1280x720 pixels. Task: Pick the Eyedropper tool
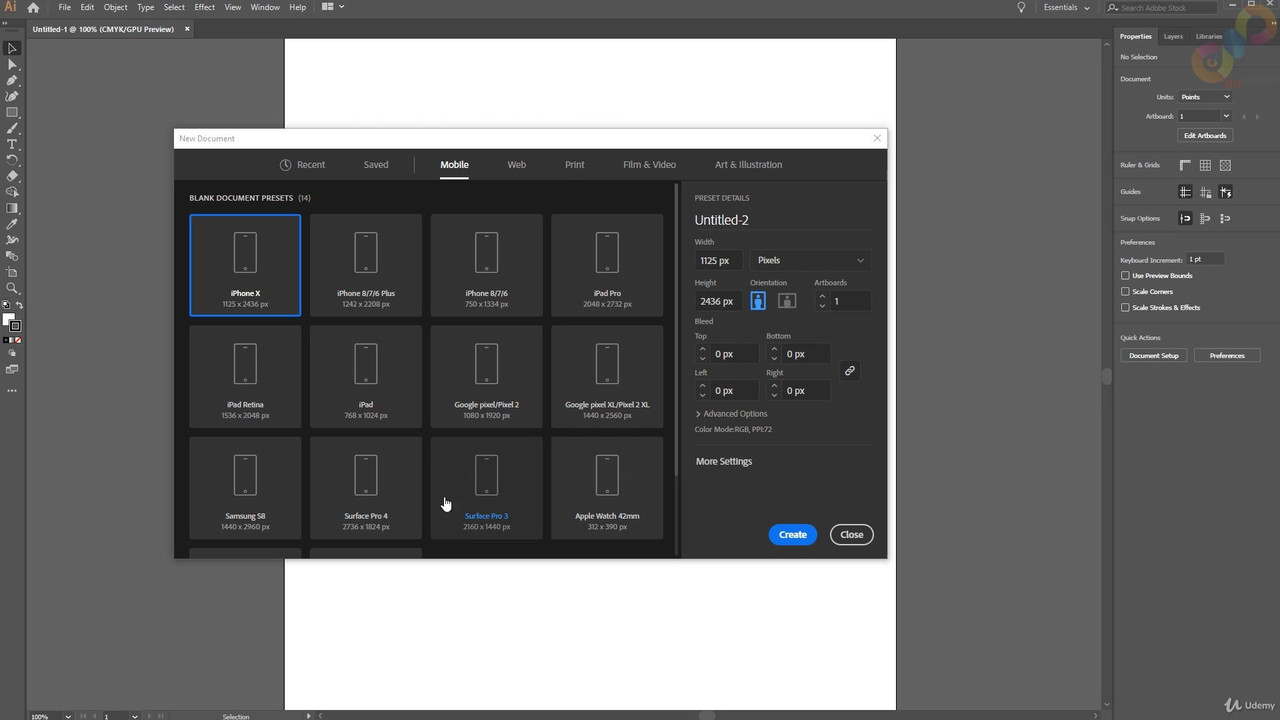coord(12,224)
